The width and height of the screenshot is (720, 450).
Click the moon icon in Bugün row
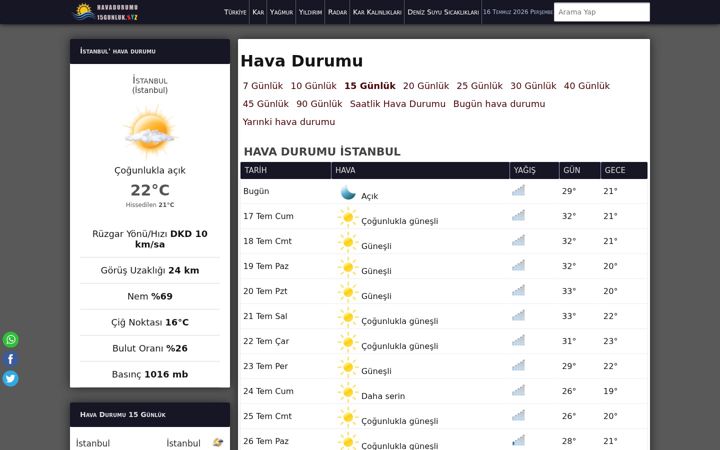(x=348, y=192)
